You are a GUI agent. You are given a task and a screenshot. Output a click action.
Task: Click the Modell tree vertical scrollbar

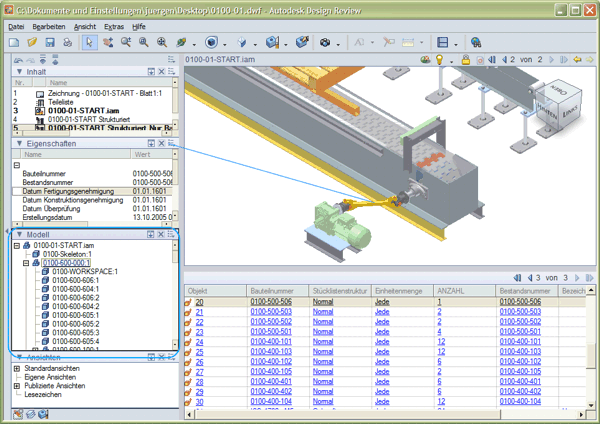[175, 295]
